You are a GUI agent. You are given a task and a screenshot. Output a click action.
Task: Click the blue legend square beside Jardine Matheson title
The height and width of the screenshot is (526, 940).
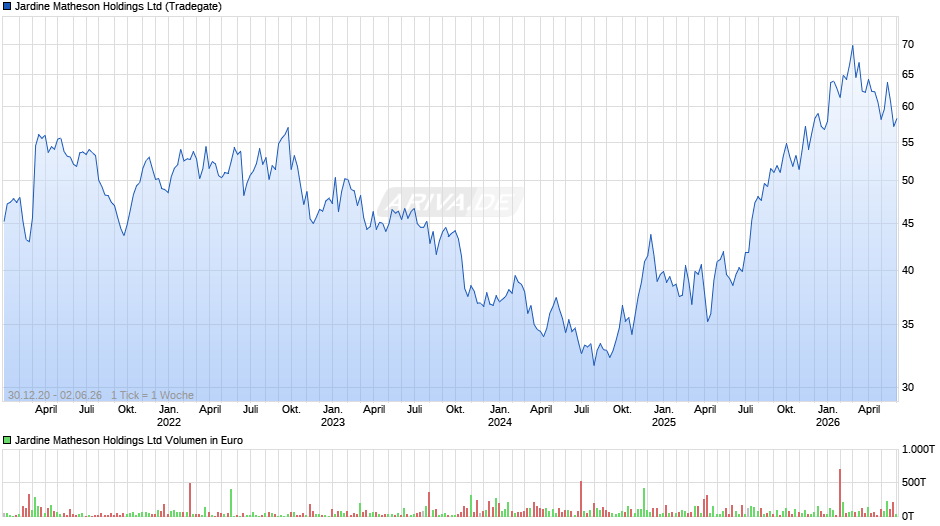pyautogui.click(x=7, y=7)
